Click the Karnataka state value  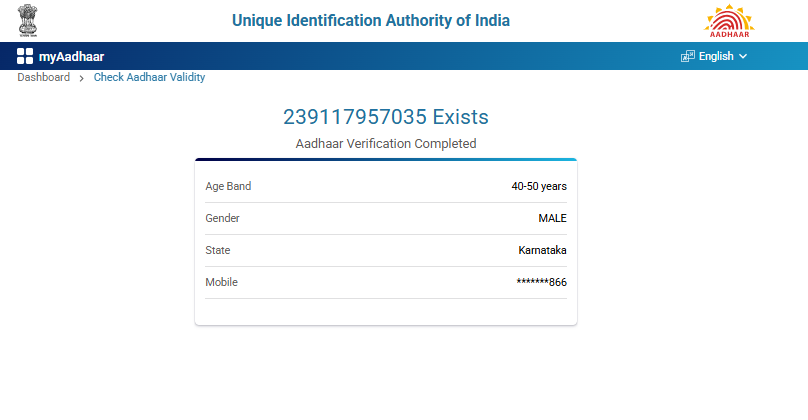point(542,250)
